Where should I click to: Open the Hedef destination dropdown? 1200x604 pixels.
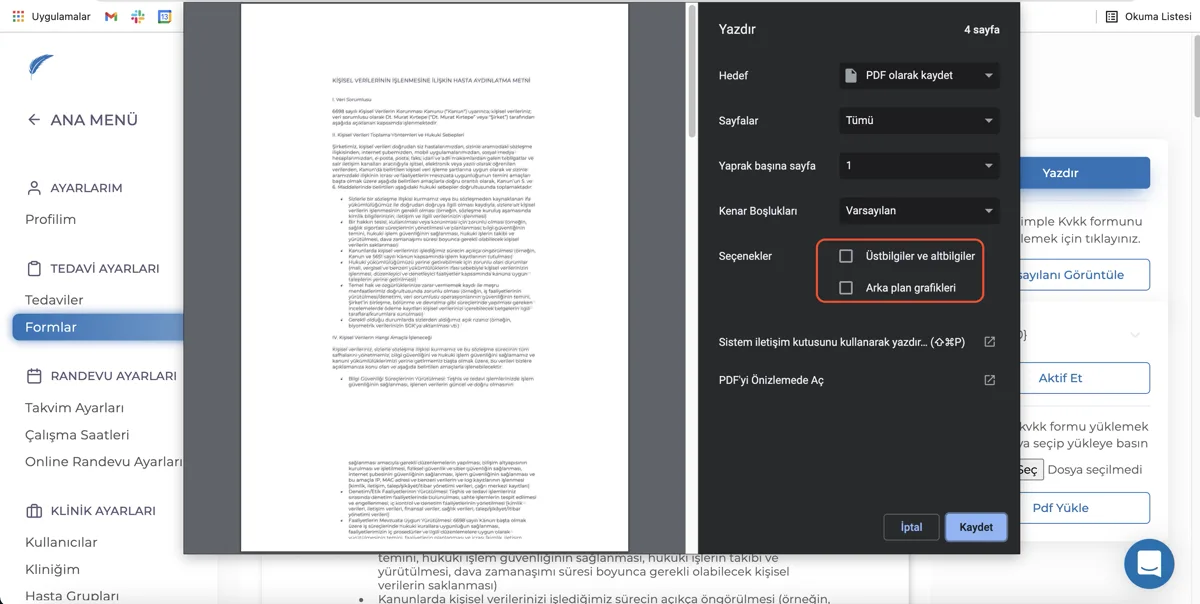coord(919,76)
